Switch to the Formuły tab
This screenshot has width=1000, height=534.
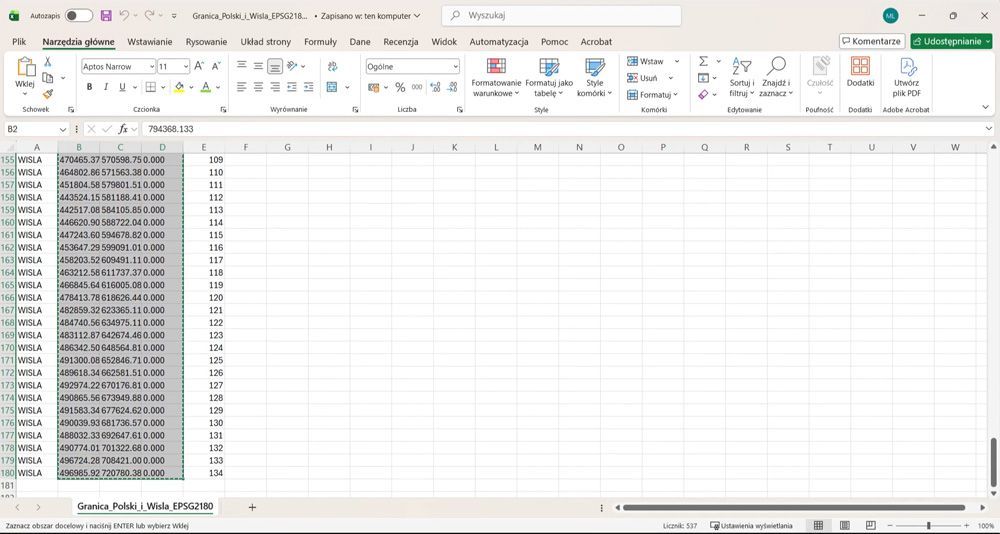[x=320, y=41]
